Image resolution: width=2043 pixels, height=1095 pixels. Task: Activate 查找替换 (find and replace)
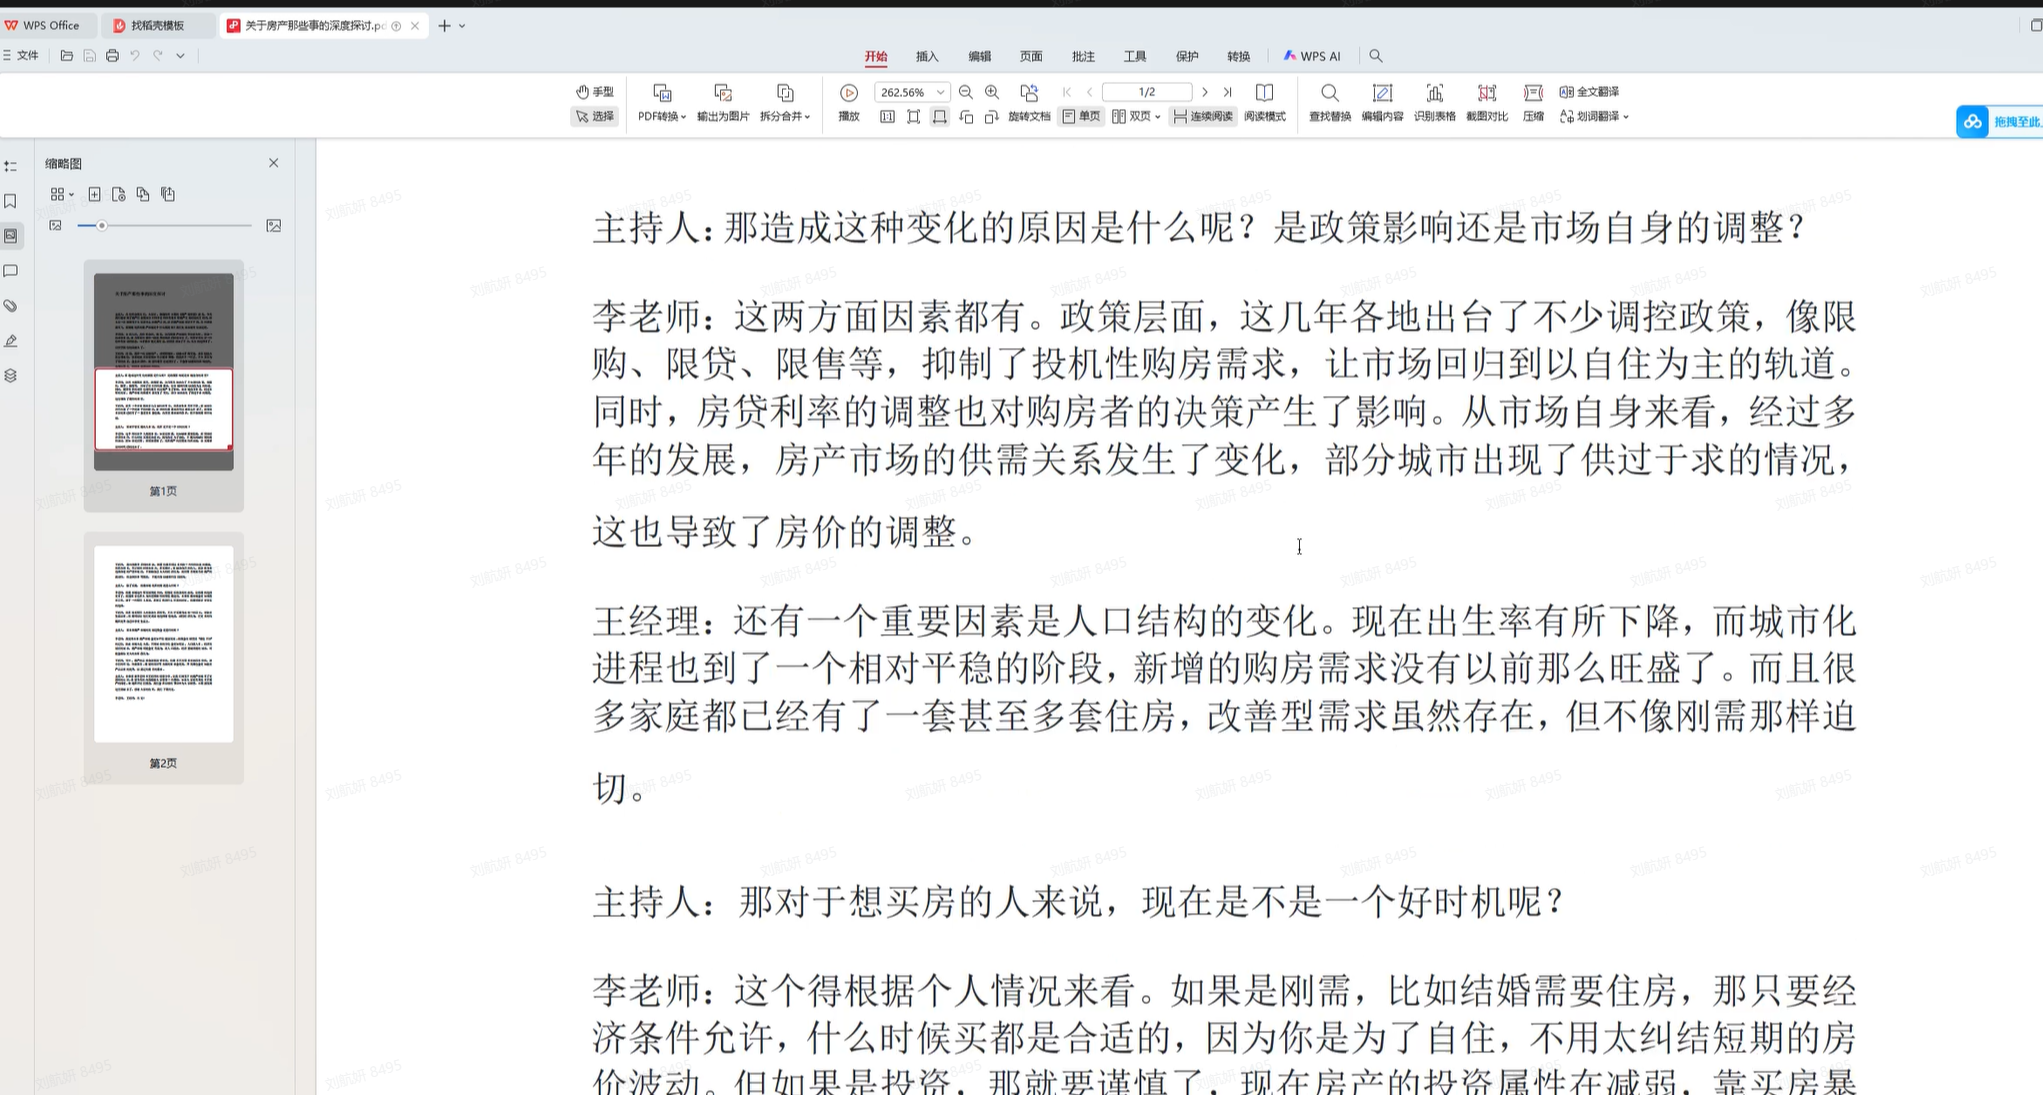[x=1330, y=104]
